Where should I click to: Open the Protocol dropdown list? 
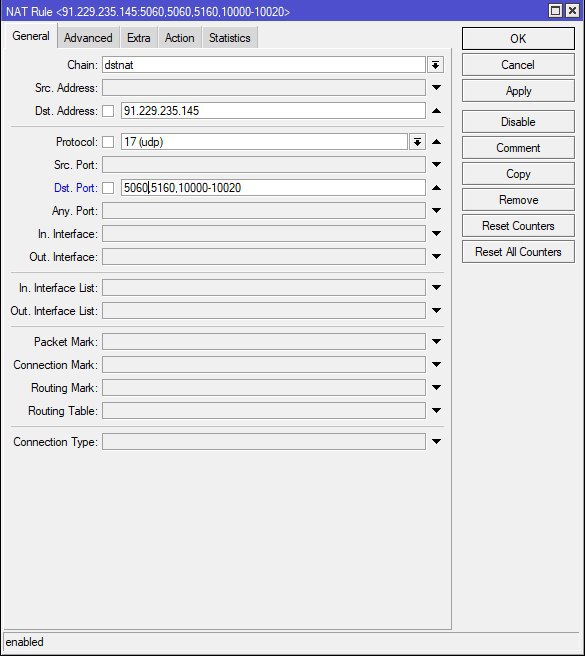click(x=417, y=142)
